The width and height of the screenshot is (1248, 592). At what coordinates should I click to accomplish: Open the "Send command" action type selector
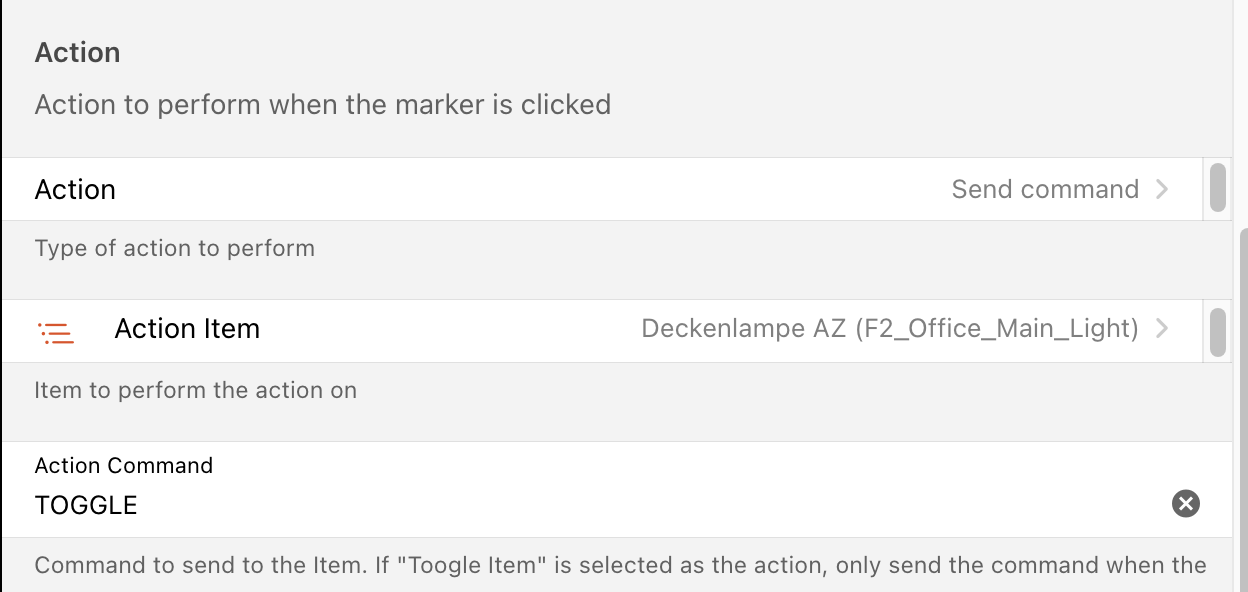point(1045,189)
